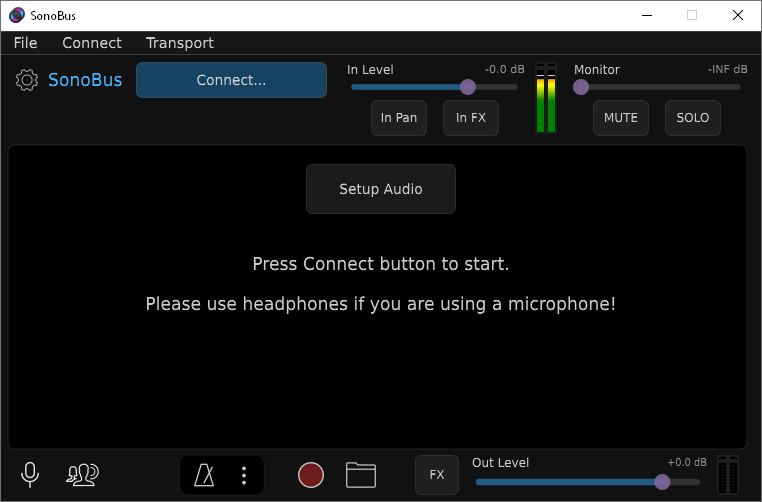
Task: Open settings via the gear icon
Action: pyautogui.click(x=27, y=80)
